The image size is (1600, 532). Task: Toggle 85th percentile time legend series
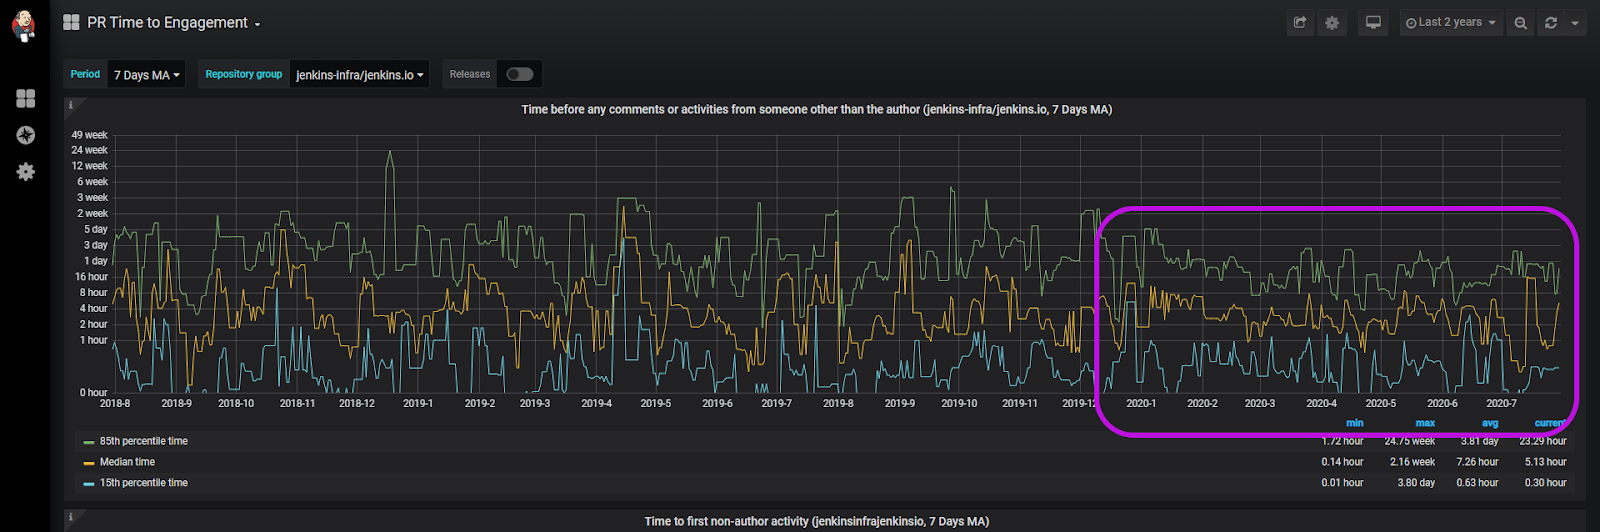[143, 441]
